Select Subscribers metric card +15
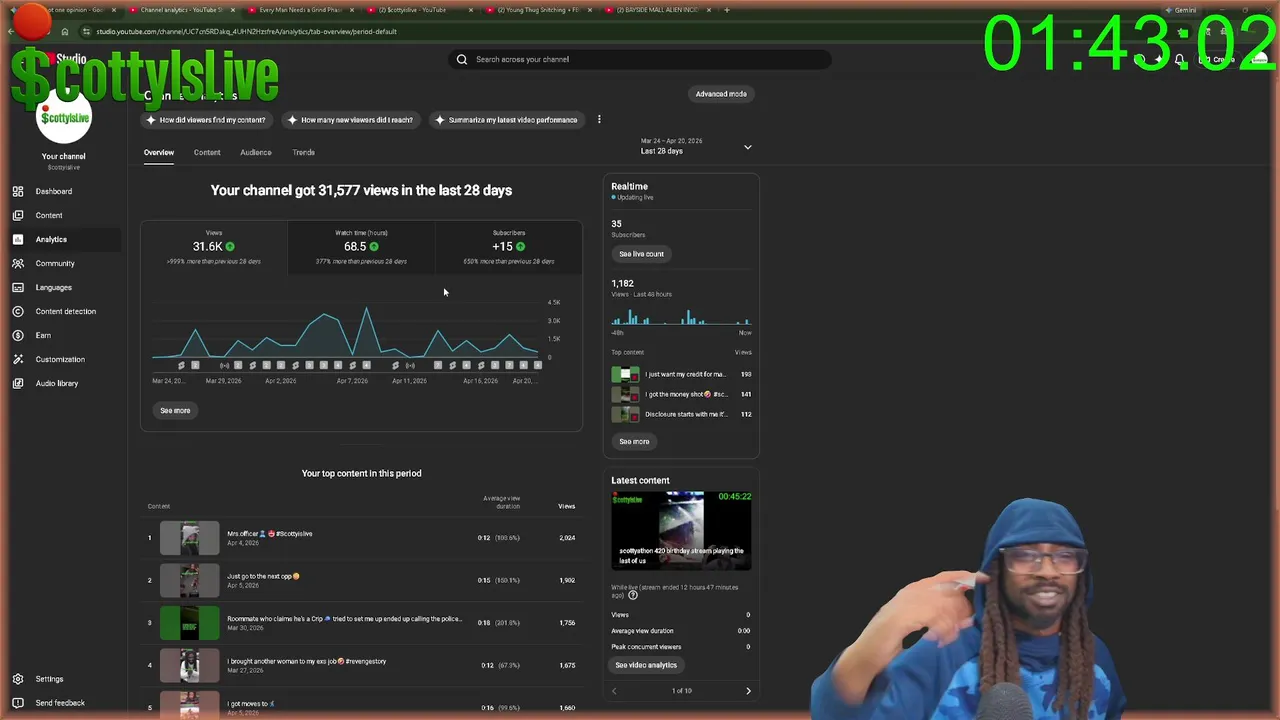The height and width of the screenshot is (720, 1280). pos(508,247)
